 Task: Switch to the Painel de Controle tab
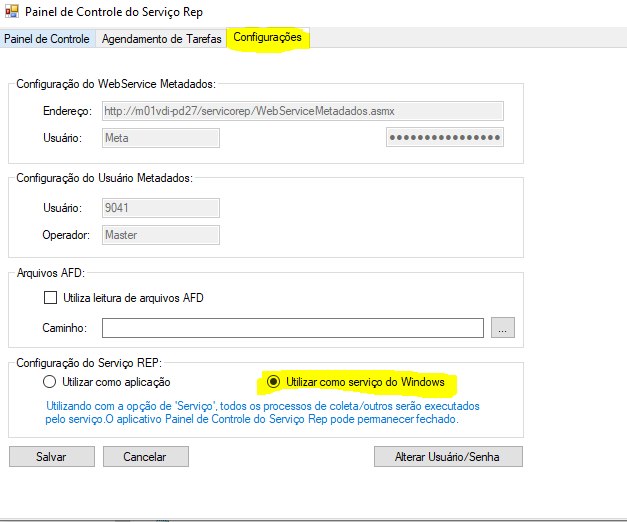47,39
